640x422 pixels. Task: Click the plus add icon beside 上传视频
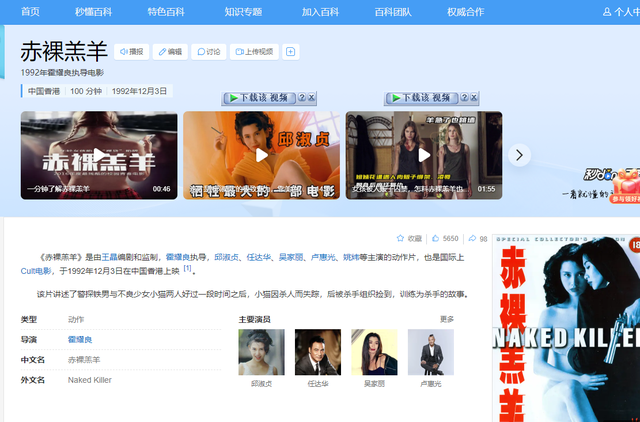tap(291, 52)
